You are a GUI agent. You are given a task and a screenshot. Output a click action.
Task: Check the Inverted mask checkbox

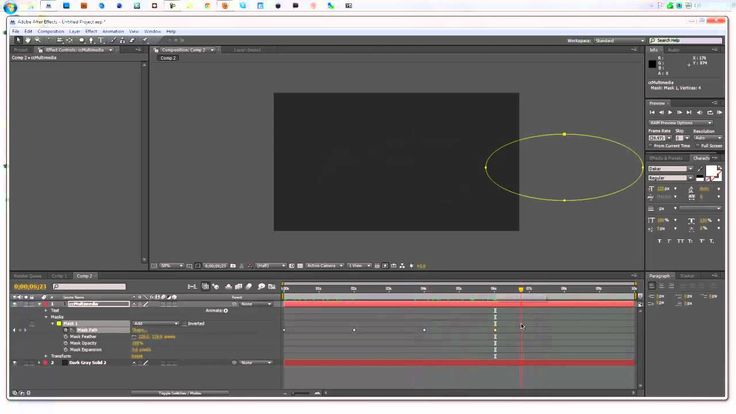pyautogui.click(x=184, y=323)
